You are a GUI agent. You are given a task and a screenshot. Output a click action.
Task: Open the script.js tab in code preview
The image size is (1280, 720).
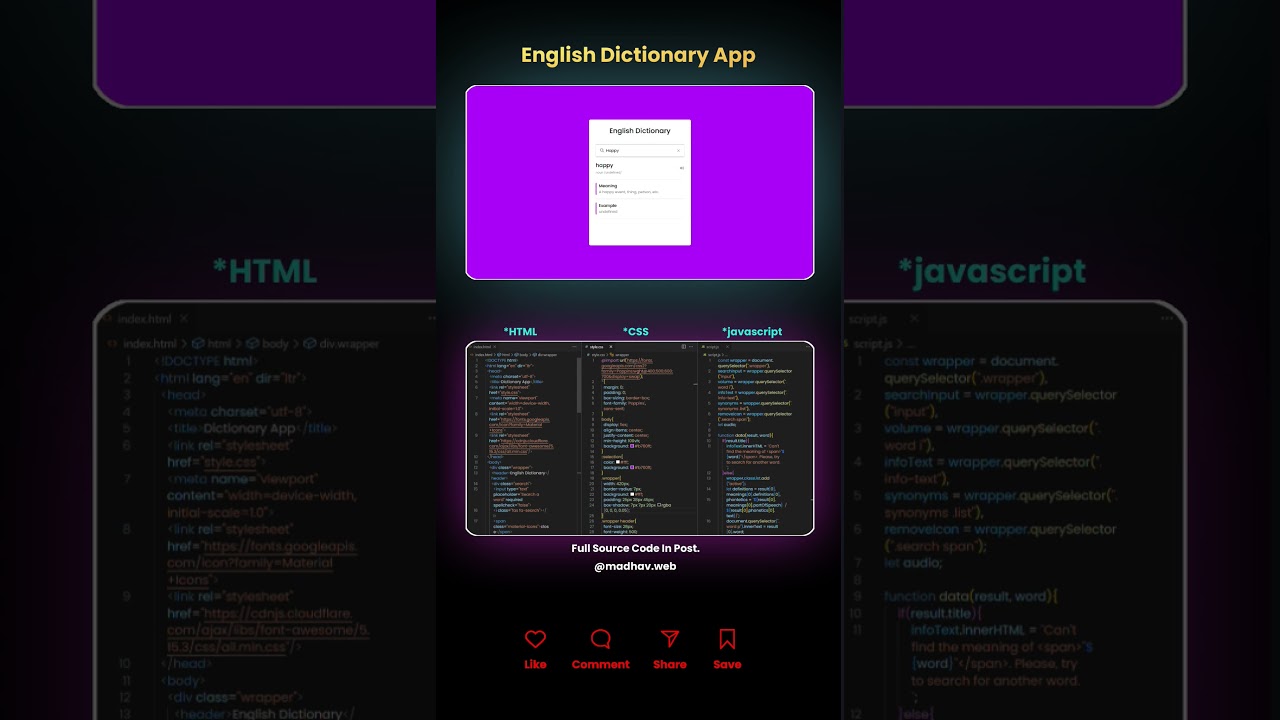pos(712,347)
